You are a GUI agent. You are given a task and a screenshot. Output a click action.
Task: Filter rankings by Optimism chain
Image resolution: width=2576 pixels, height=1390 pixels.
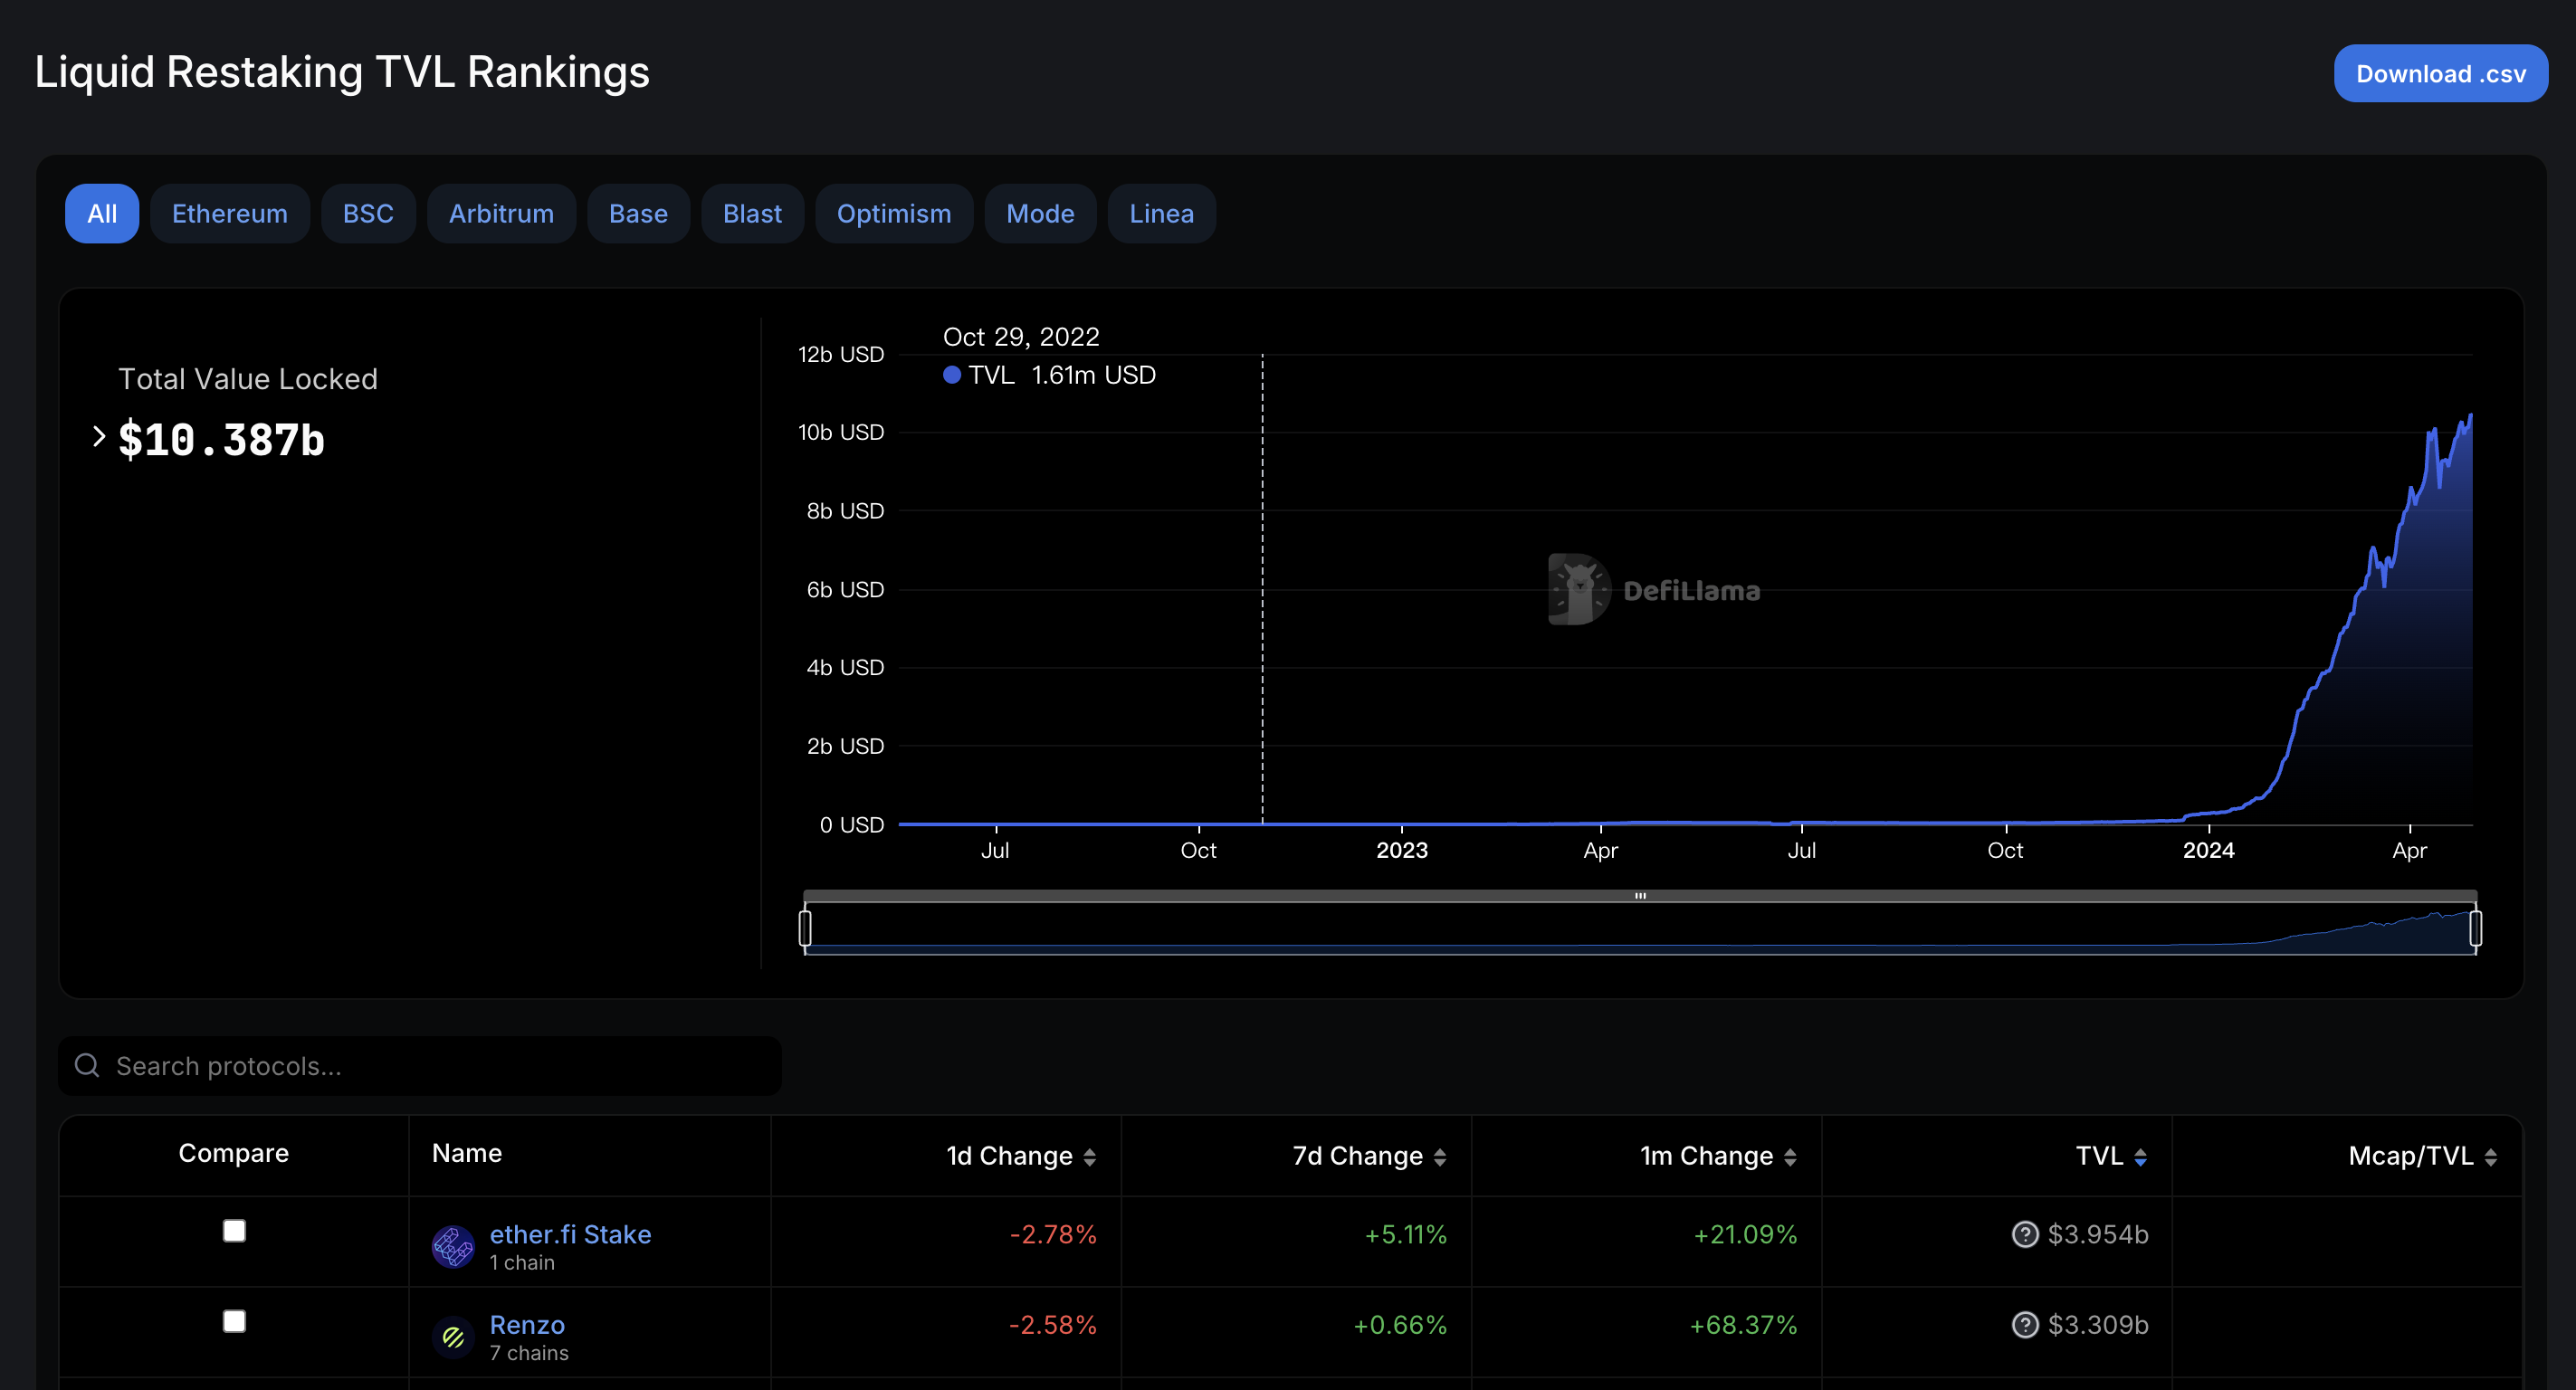tap(894, 214)
